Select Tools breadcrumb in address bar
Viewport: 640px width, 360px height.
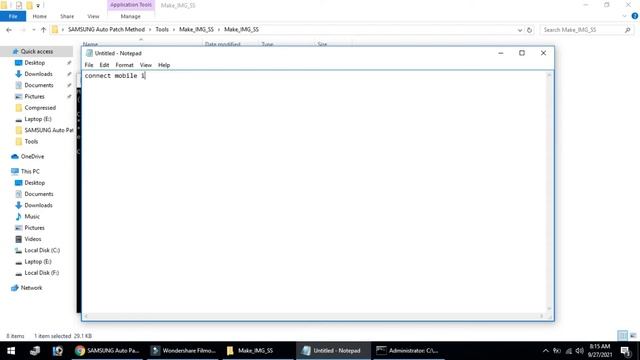(x=162, y=29)
